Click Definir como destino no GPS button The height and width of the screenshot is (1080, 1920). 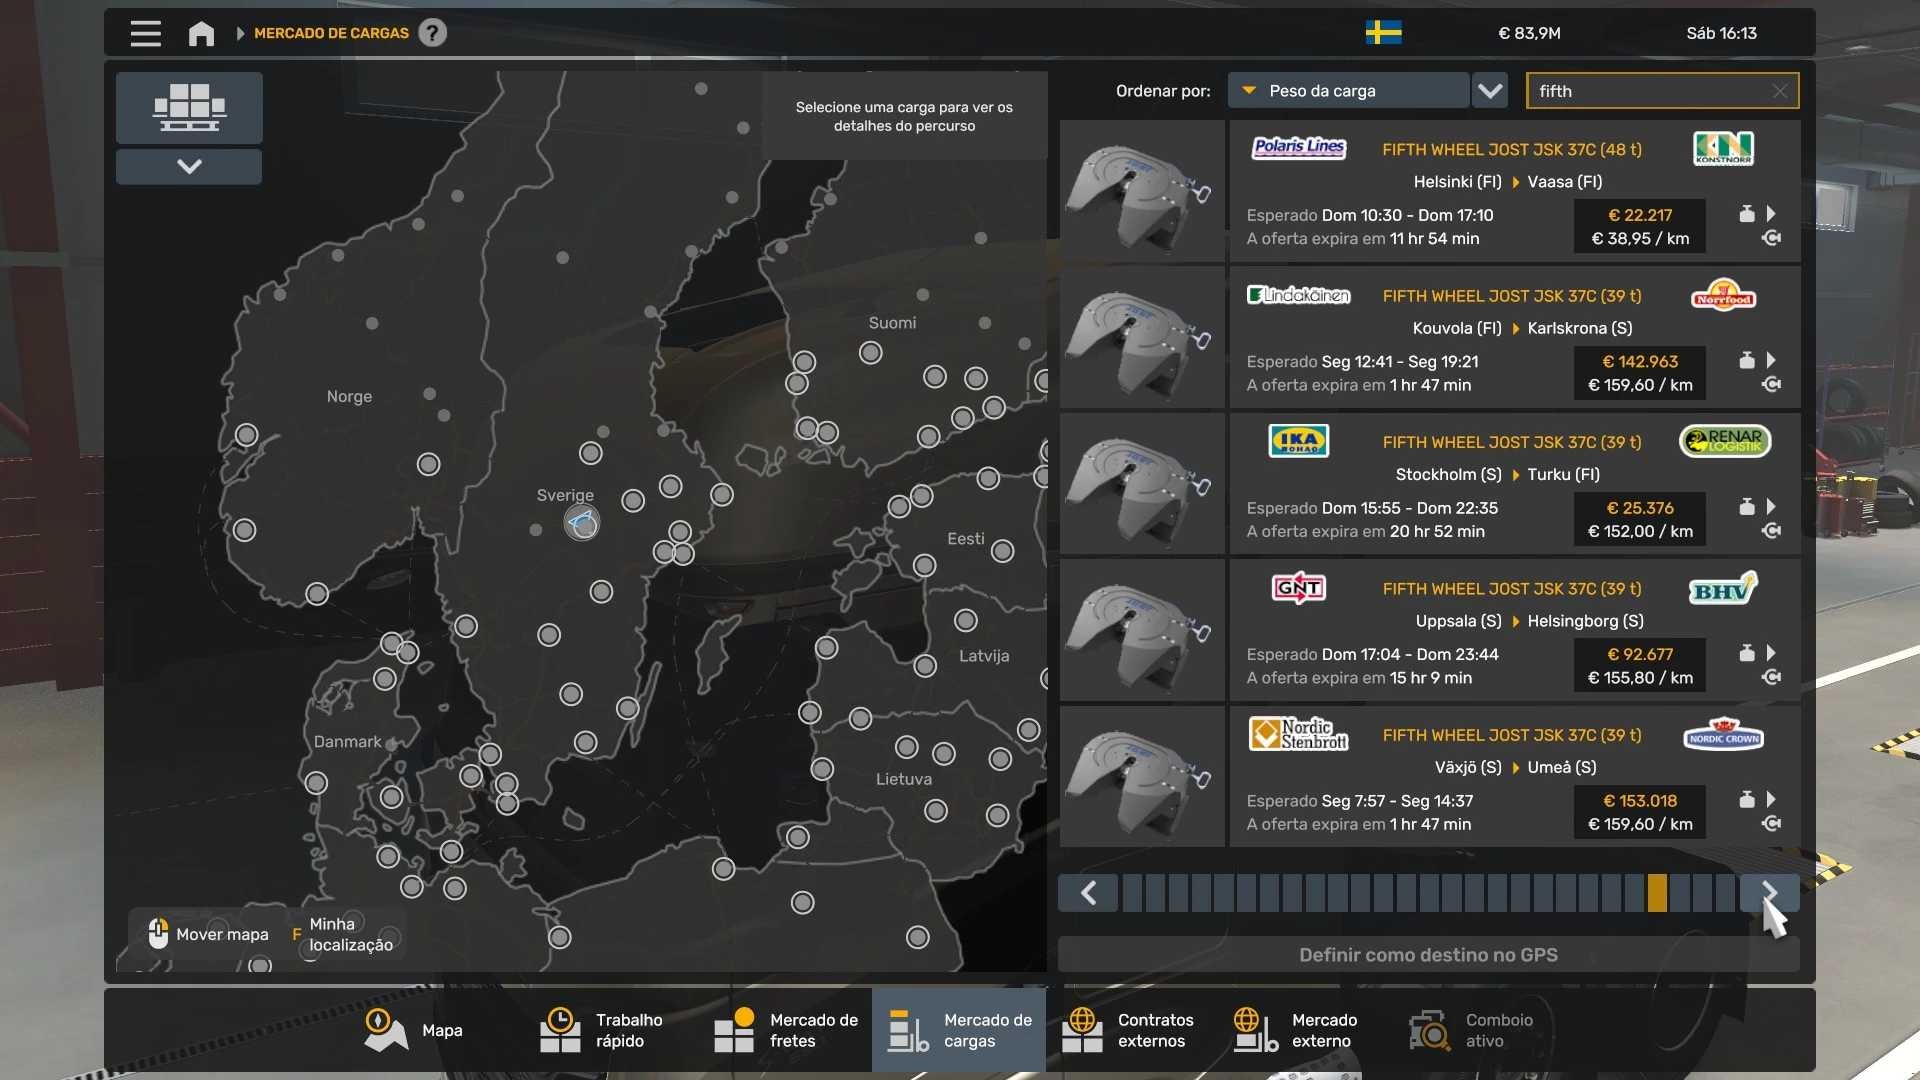(x=1428, y=955)
